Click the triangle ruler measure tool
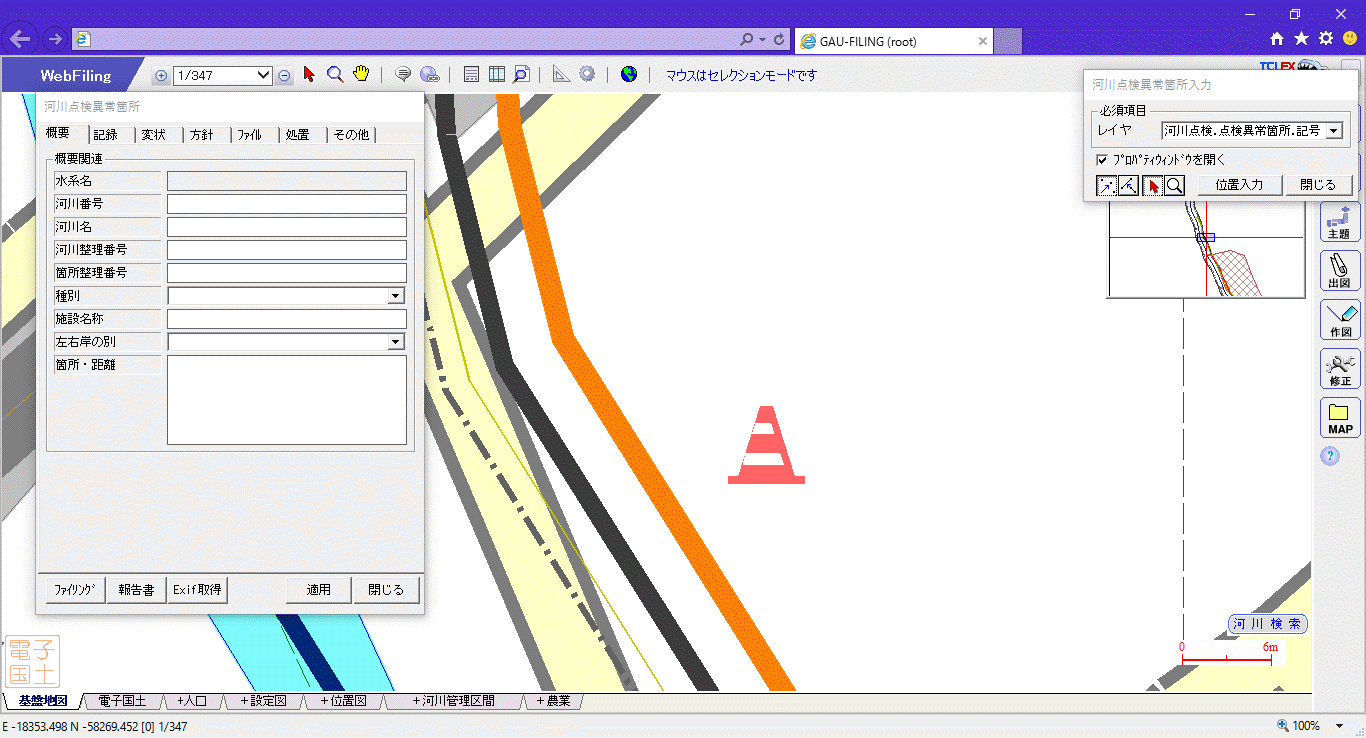The image size is (1366, 738). [x=561, y=75]
